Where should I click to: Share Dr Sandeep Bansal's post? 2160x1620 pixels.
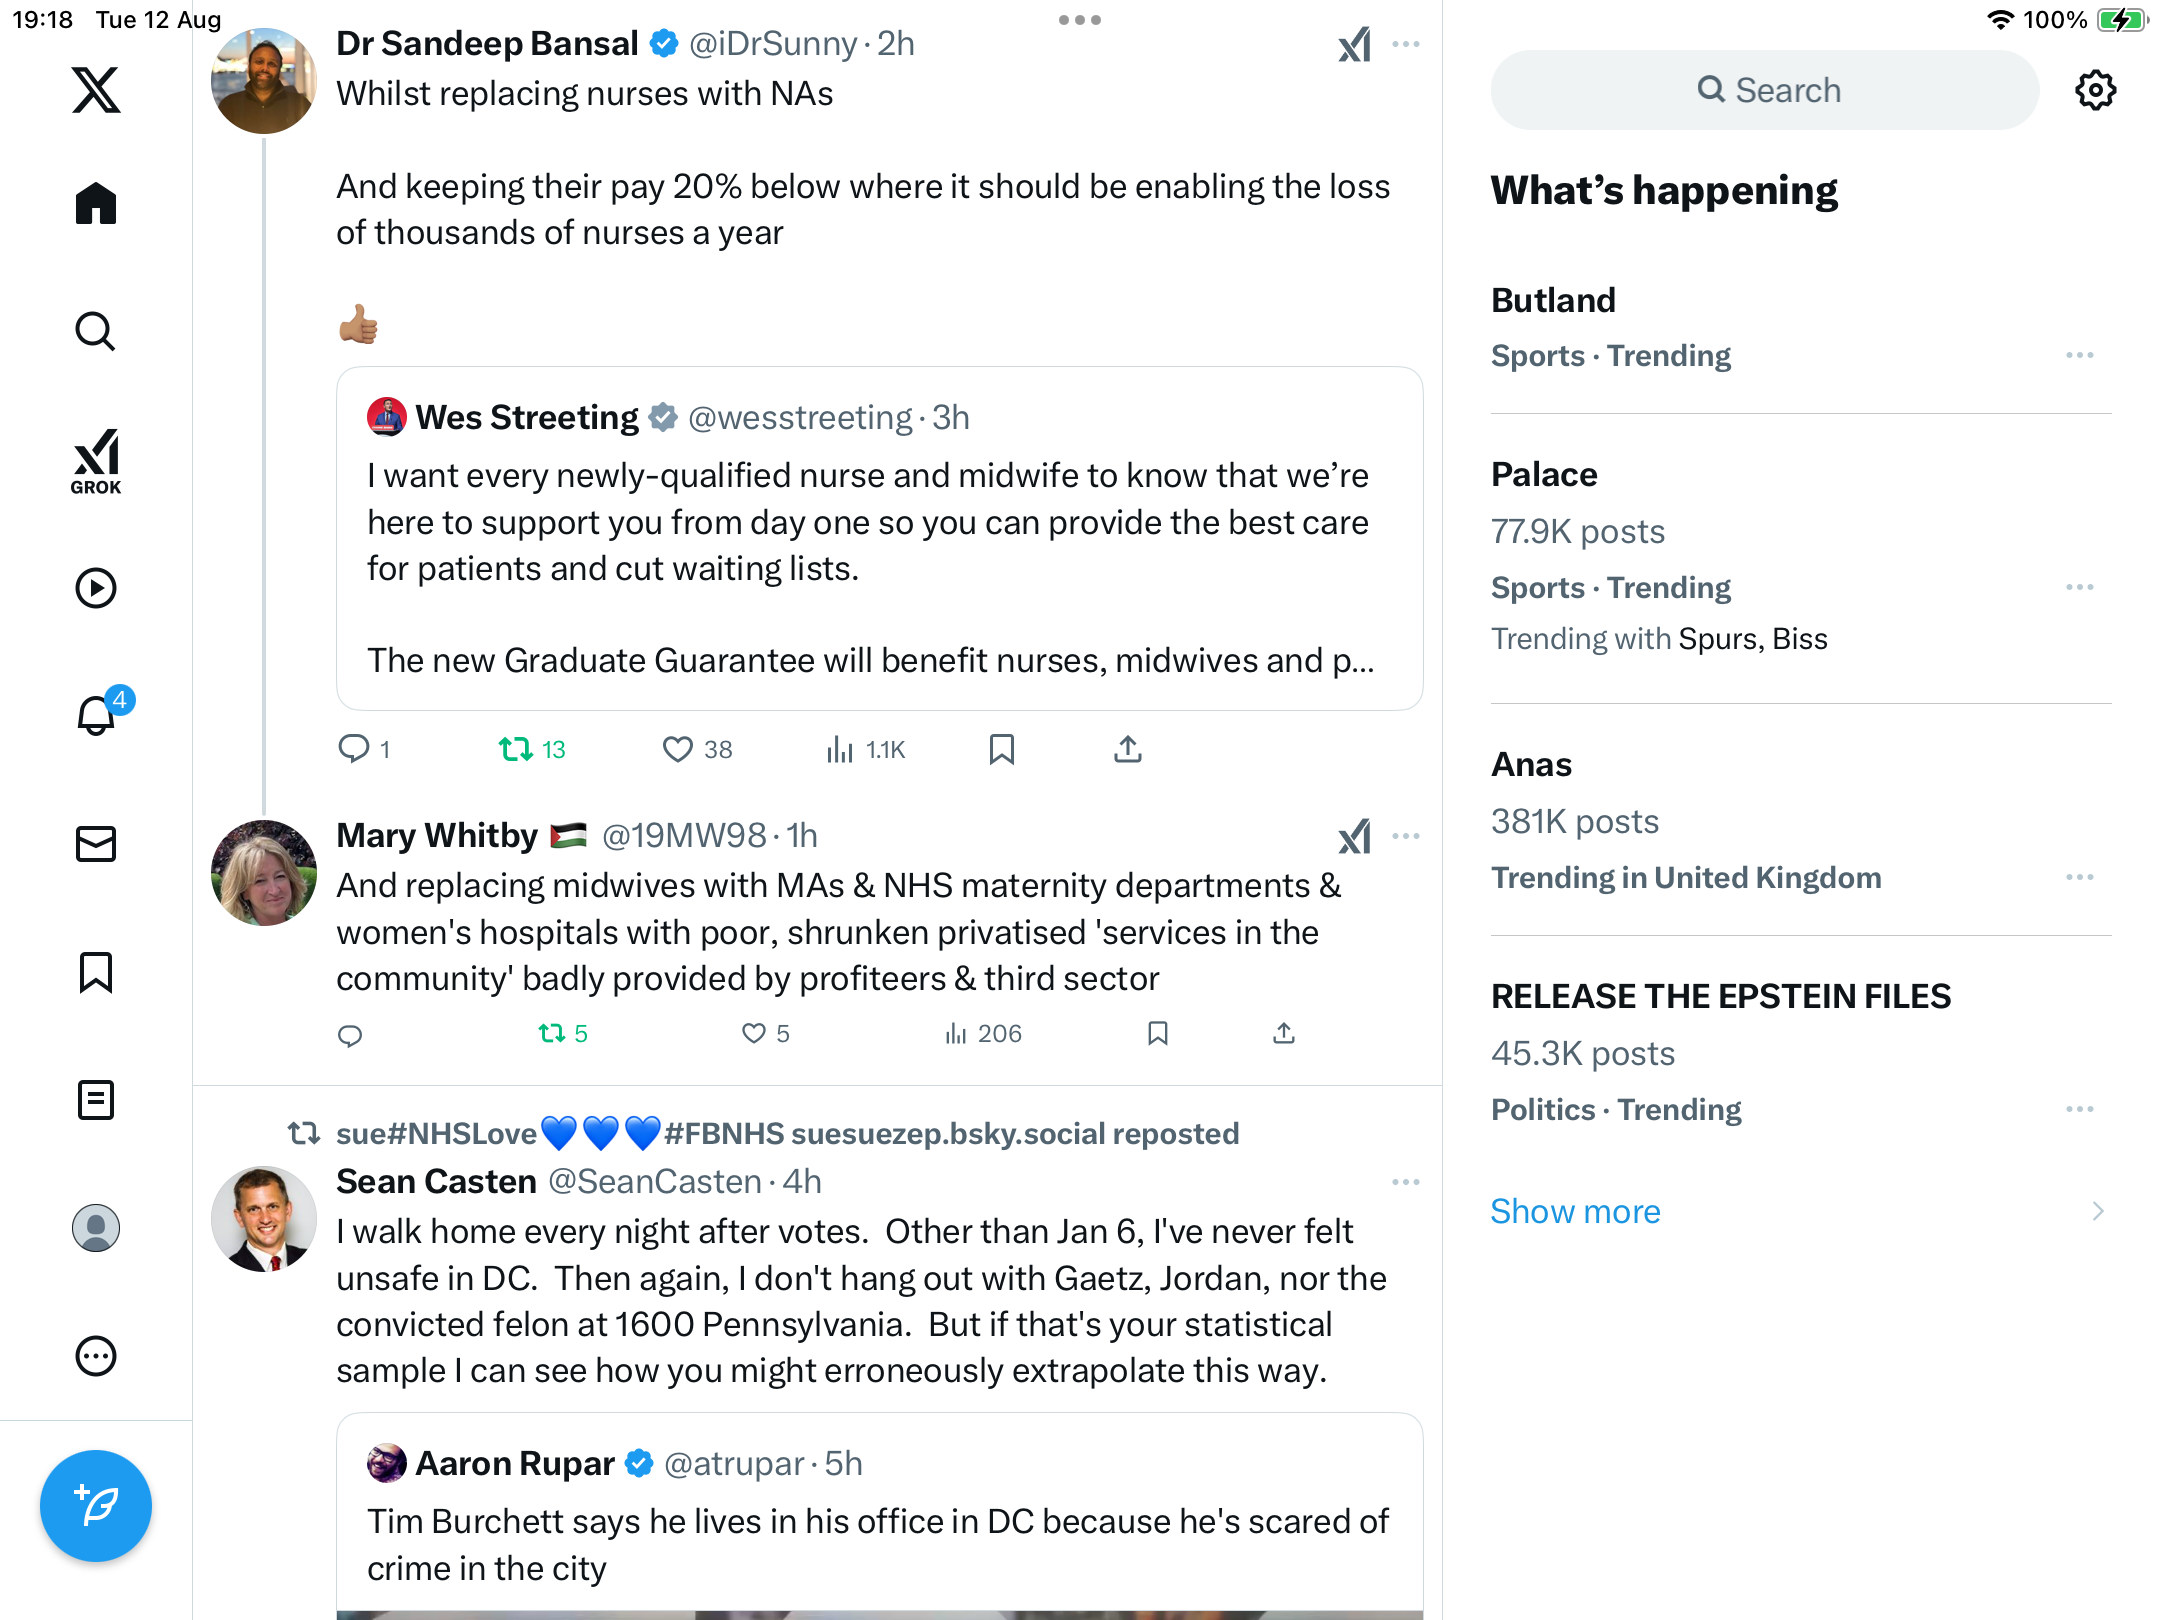pyautogui.click(x=1128, y=749)
